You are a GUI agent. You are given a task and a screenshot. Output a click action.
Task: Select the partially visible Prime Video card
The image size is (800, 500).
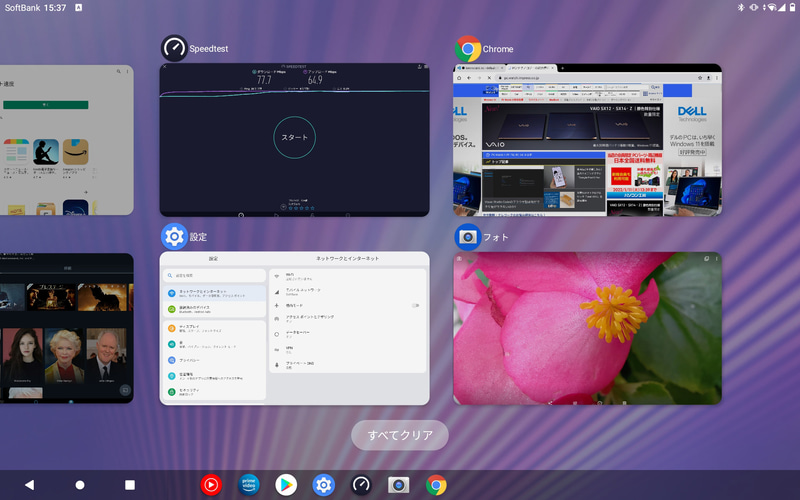[66, 328]
